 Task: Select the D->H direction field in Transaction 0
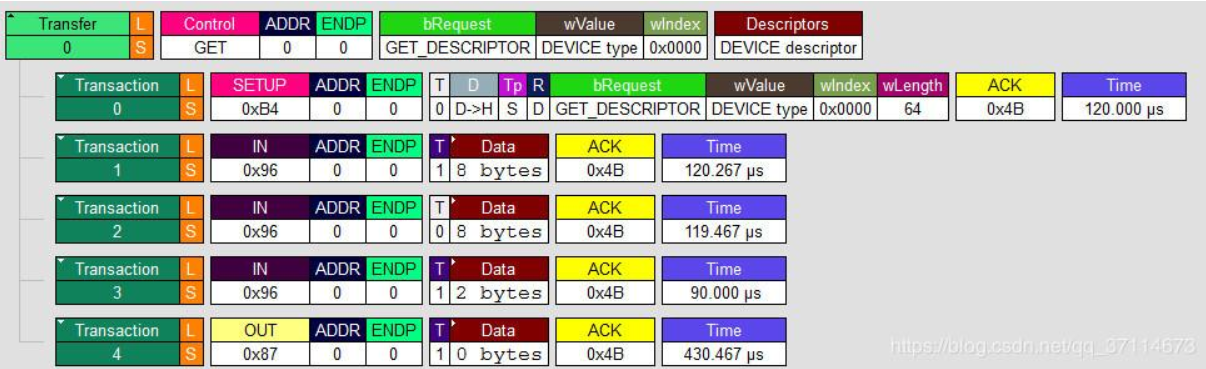click(474, 97)
